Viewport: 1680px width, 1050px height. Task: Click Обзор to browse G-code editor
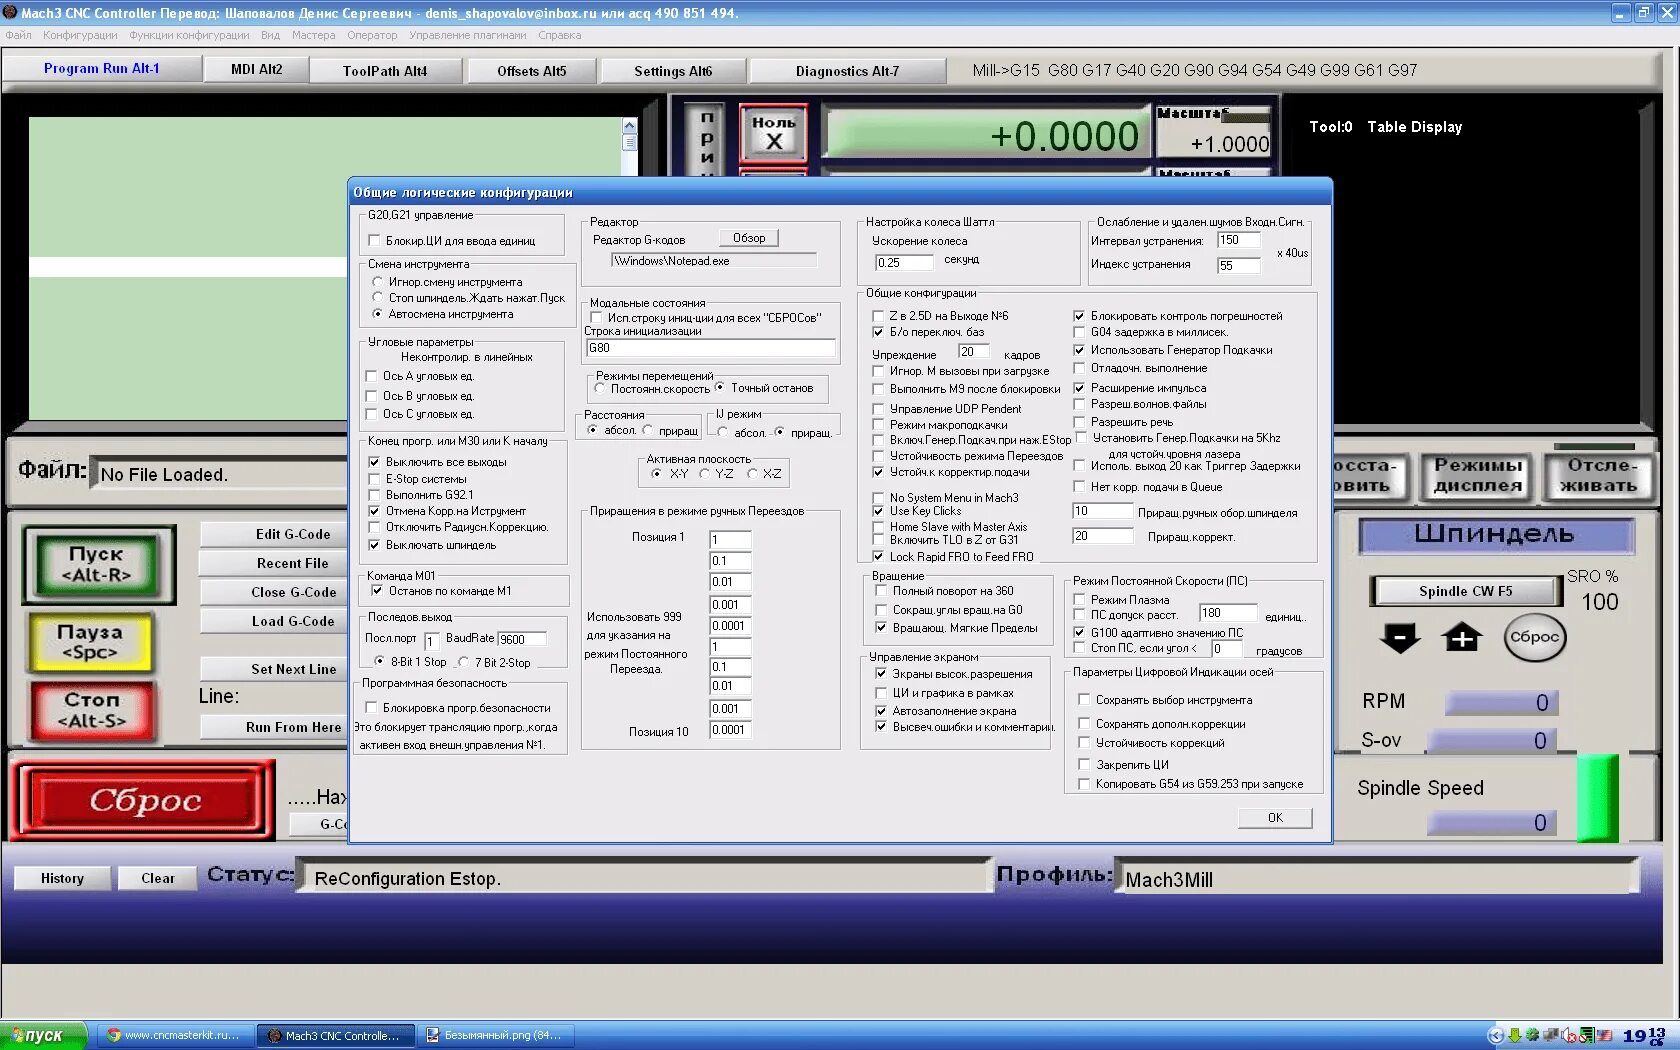[749, 238]
